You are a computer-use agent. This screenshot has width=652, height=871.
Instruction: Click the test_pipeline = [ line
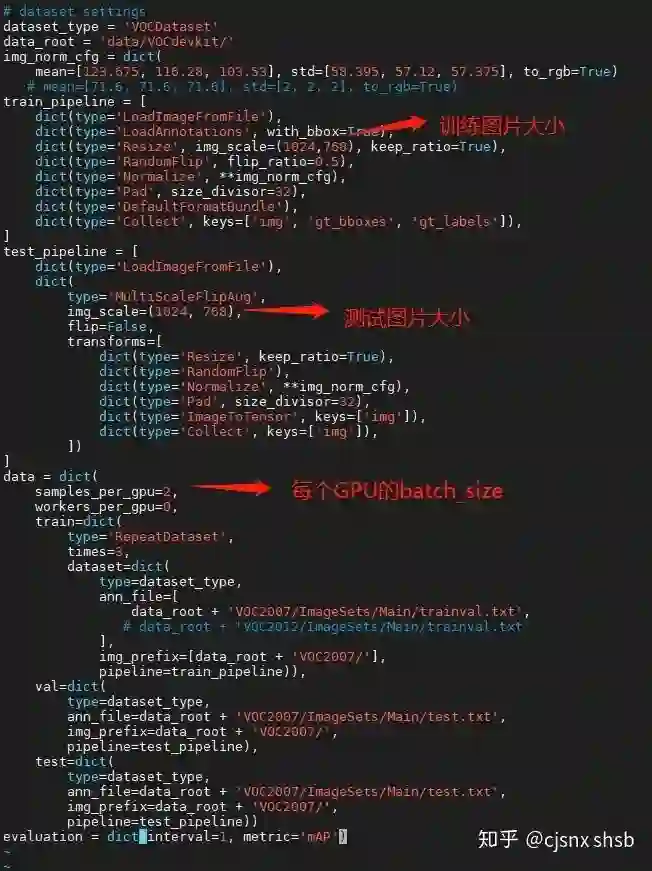pos(71,252)
